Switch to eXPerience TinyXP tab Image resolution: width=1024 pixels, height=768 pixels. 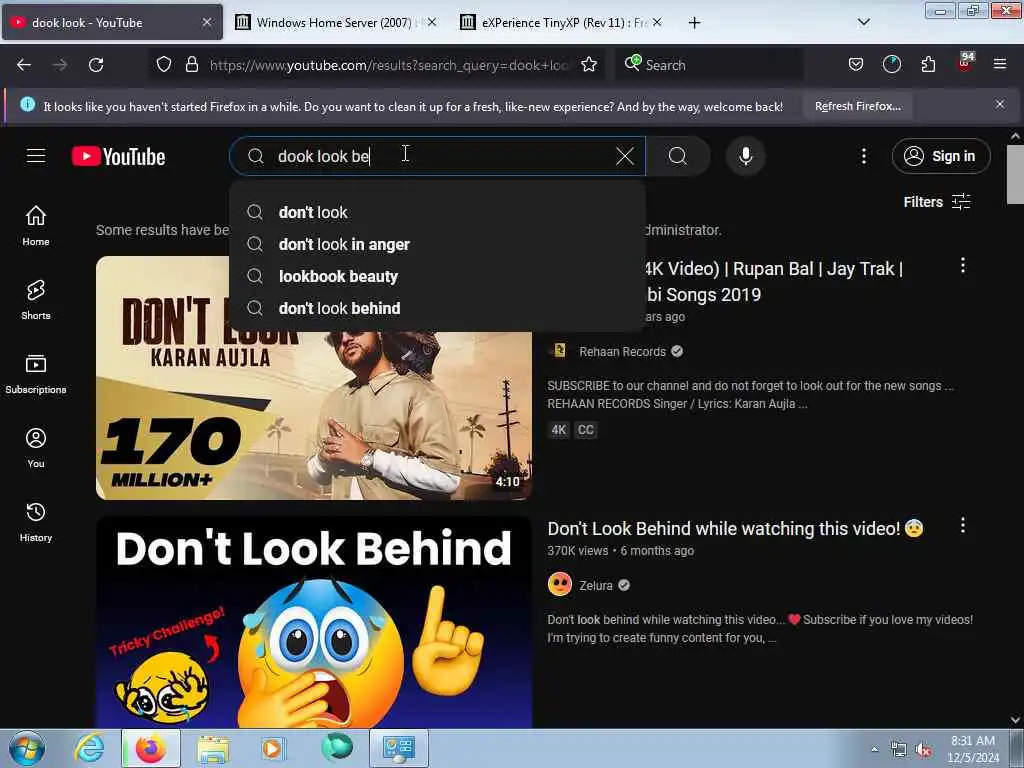click(558, 22)
